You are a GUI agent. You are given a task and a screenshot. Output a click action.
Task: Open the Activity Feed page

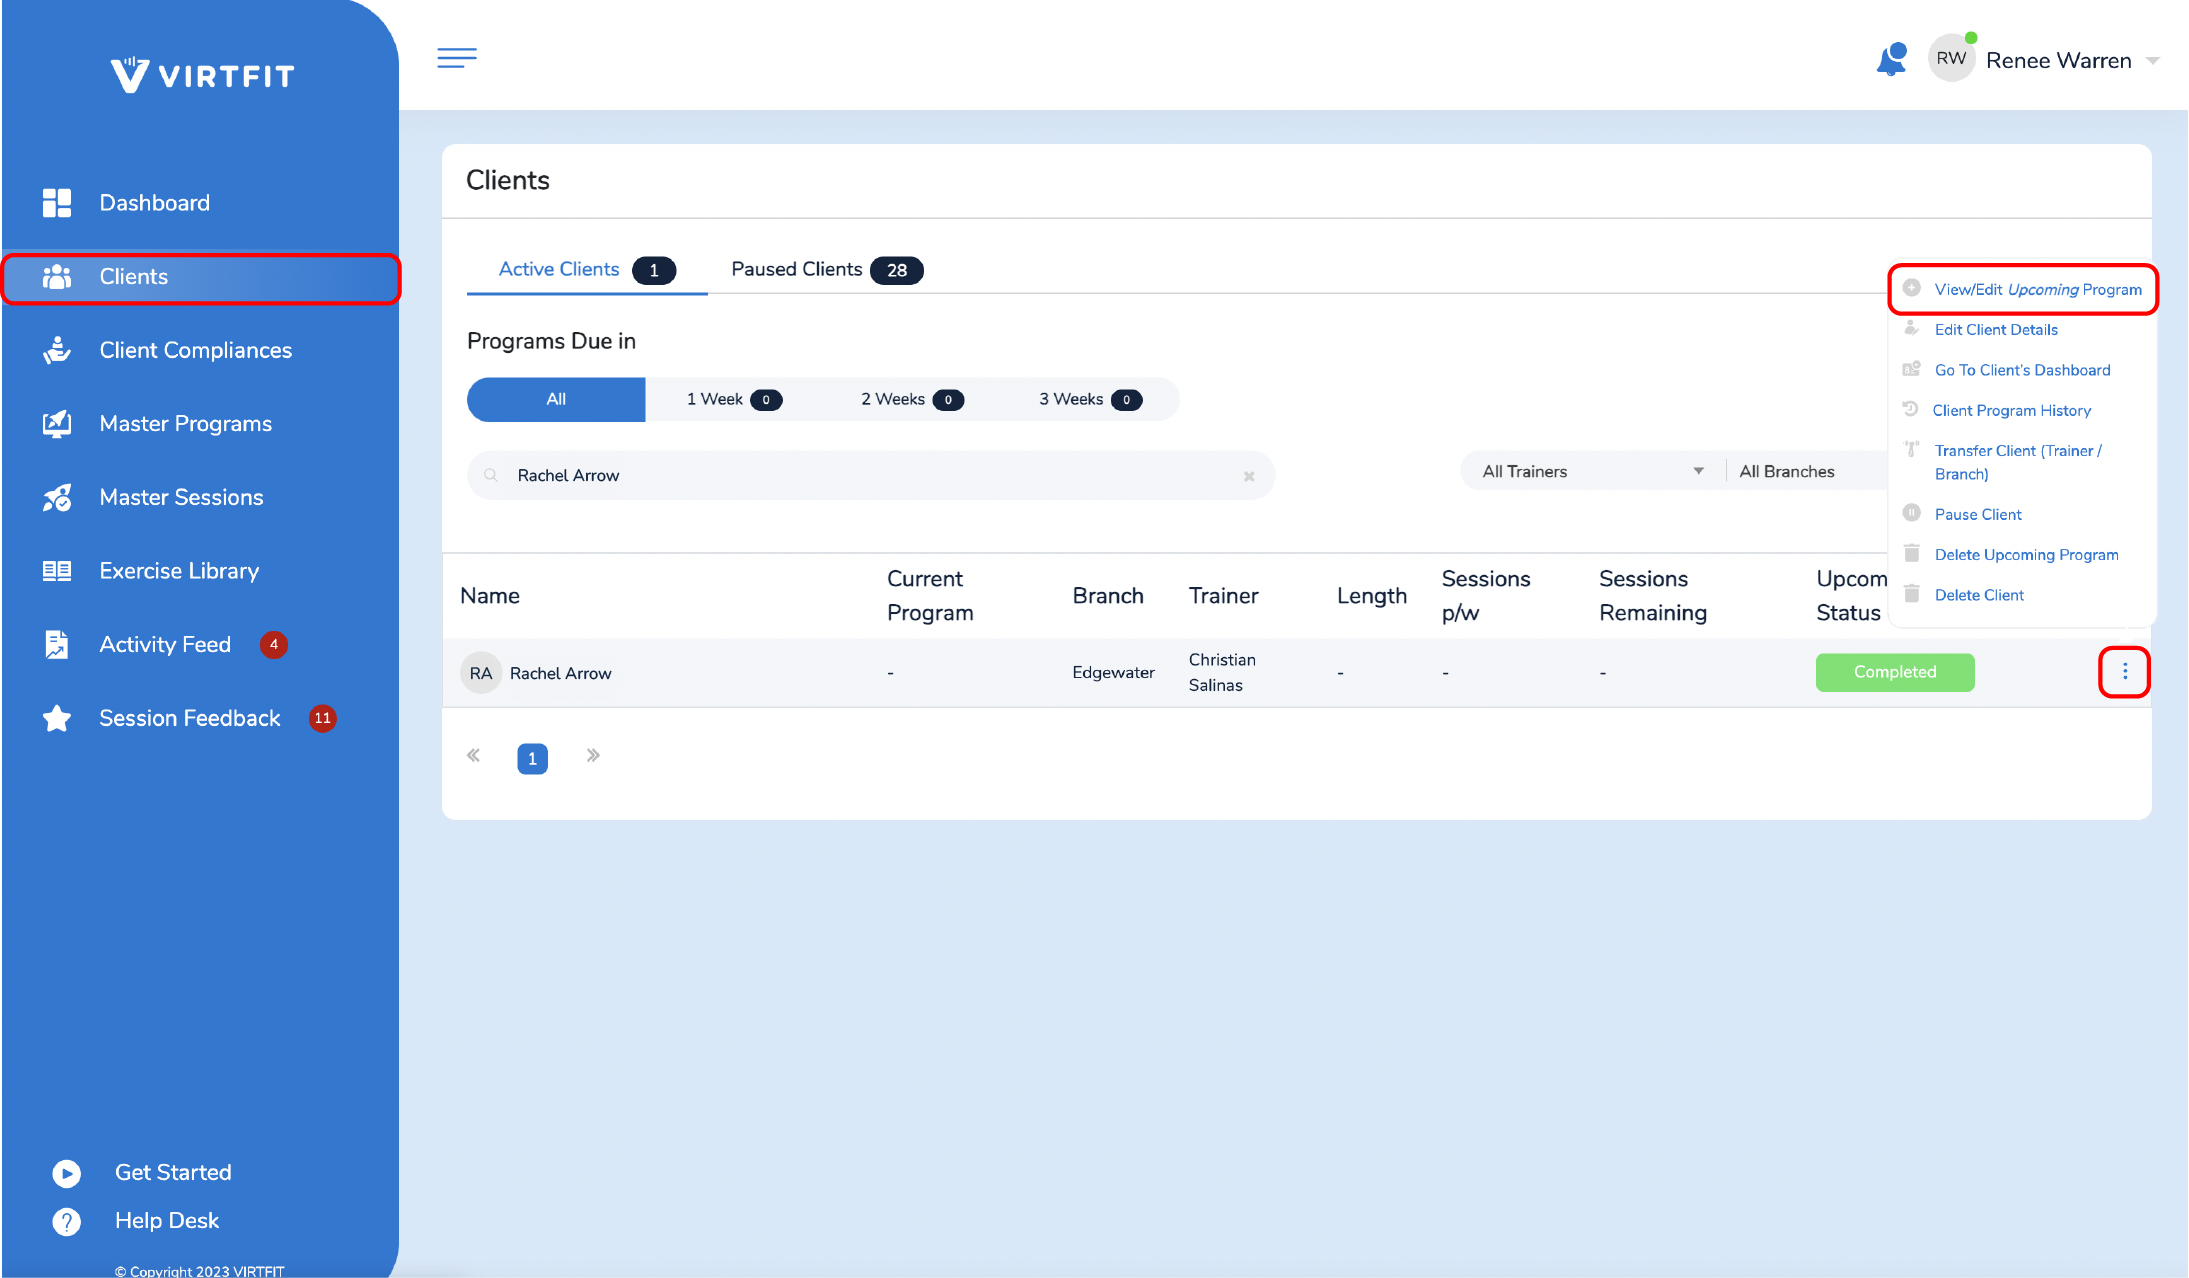point(165,645)
